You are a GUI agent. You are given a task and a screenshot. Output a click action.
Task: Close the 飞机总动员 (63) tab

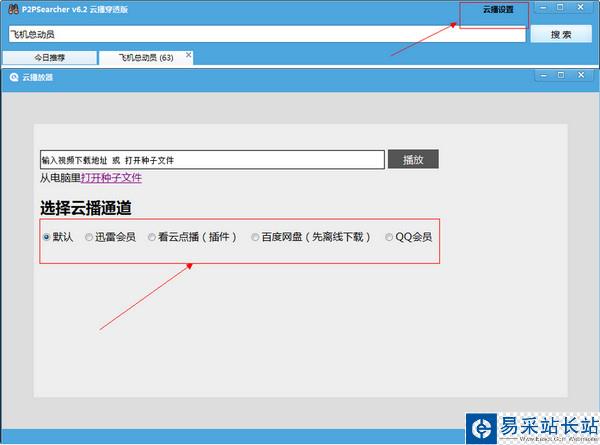point(188,55)
